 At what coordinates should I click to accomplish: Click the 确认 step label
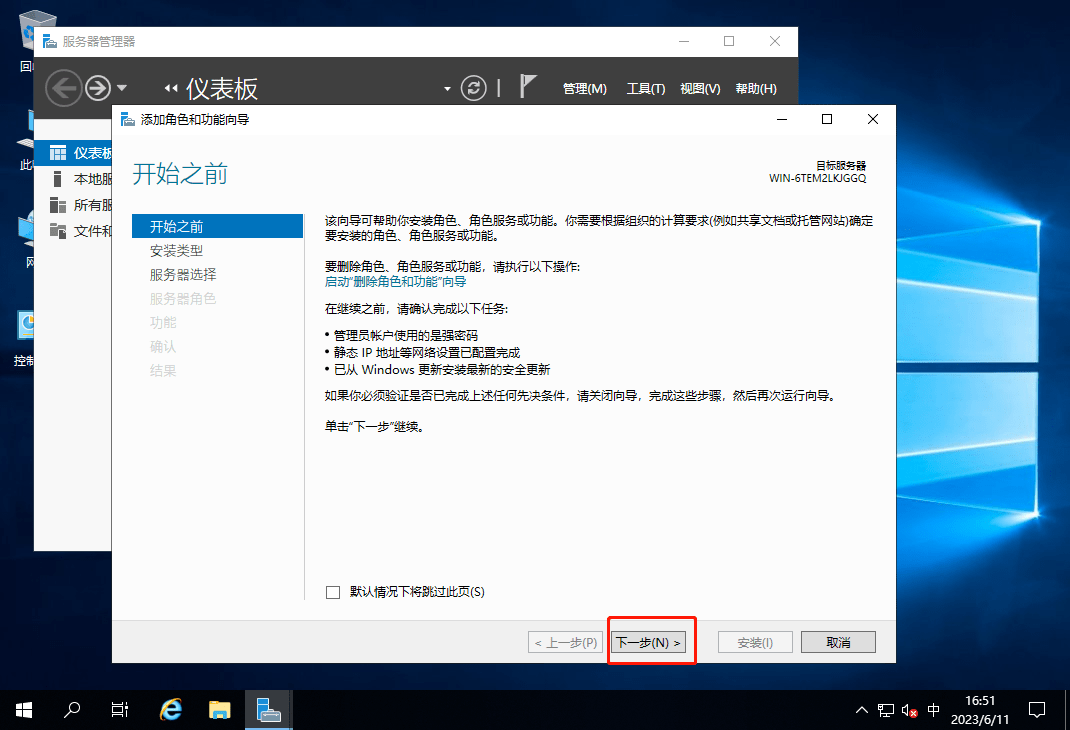click(x=163, y=347)
